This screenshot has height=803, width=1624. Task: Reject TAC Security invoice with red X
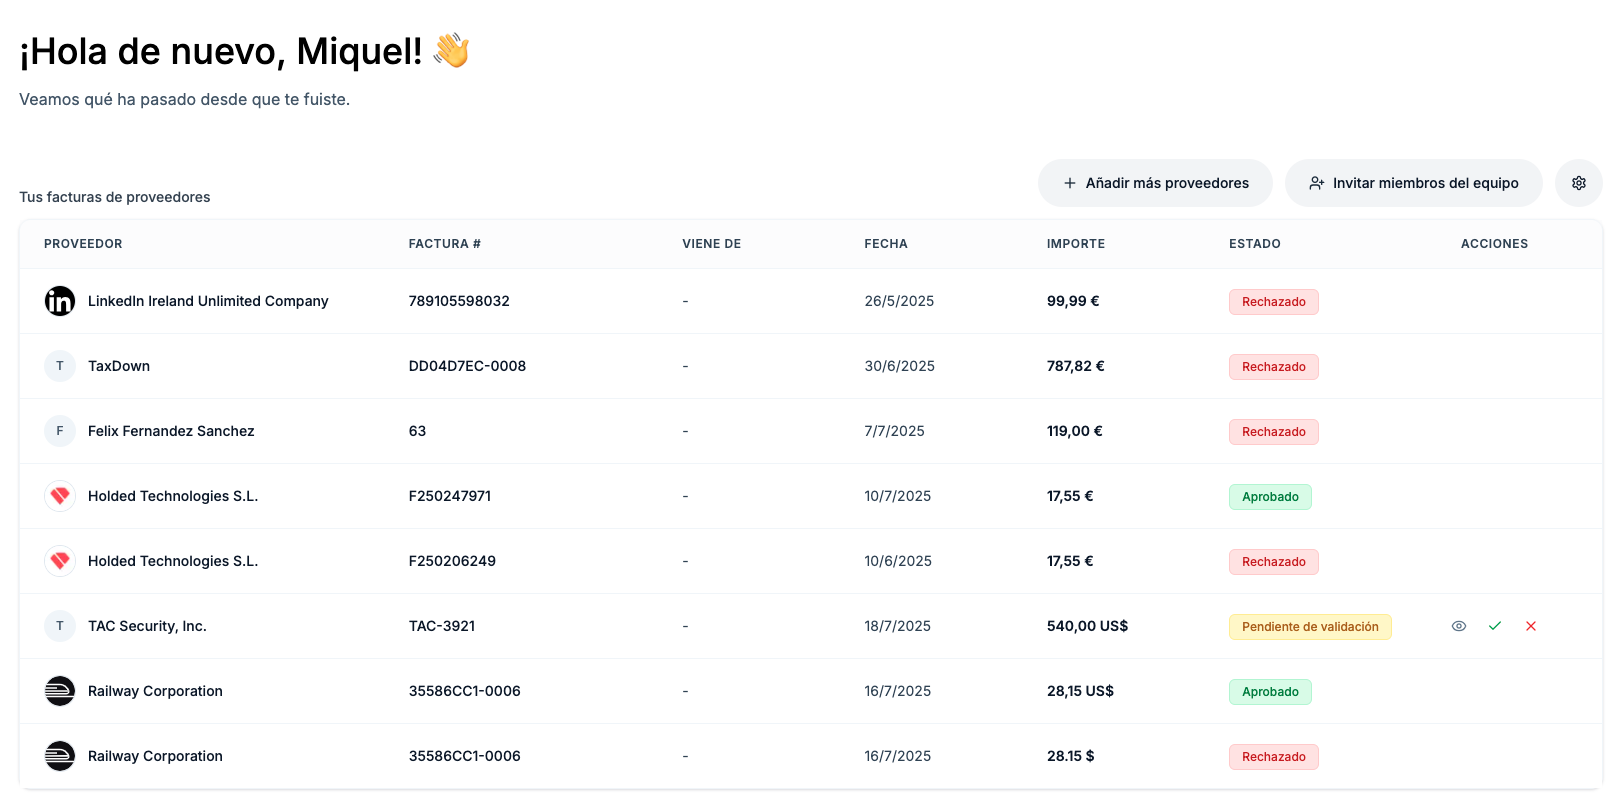click(1531, 626)
